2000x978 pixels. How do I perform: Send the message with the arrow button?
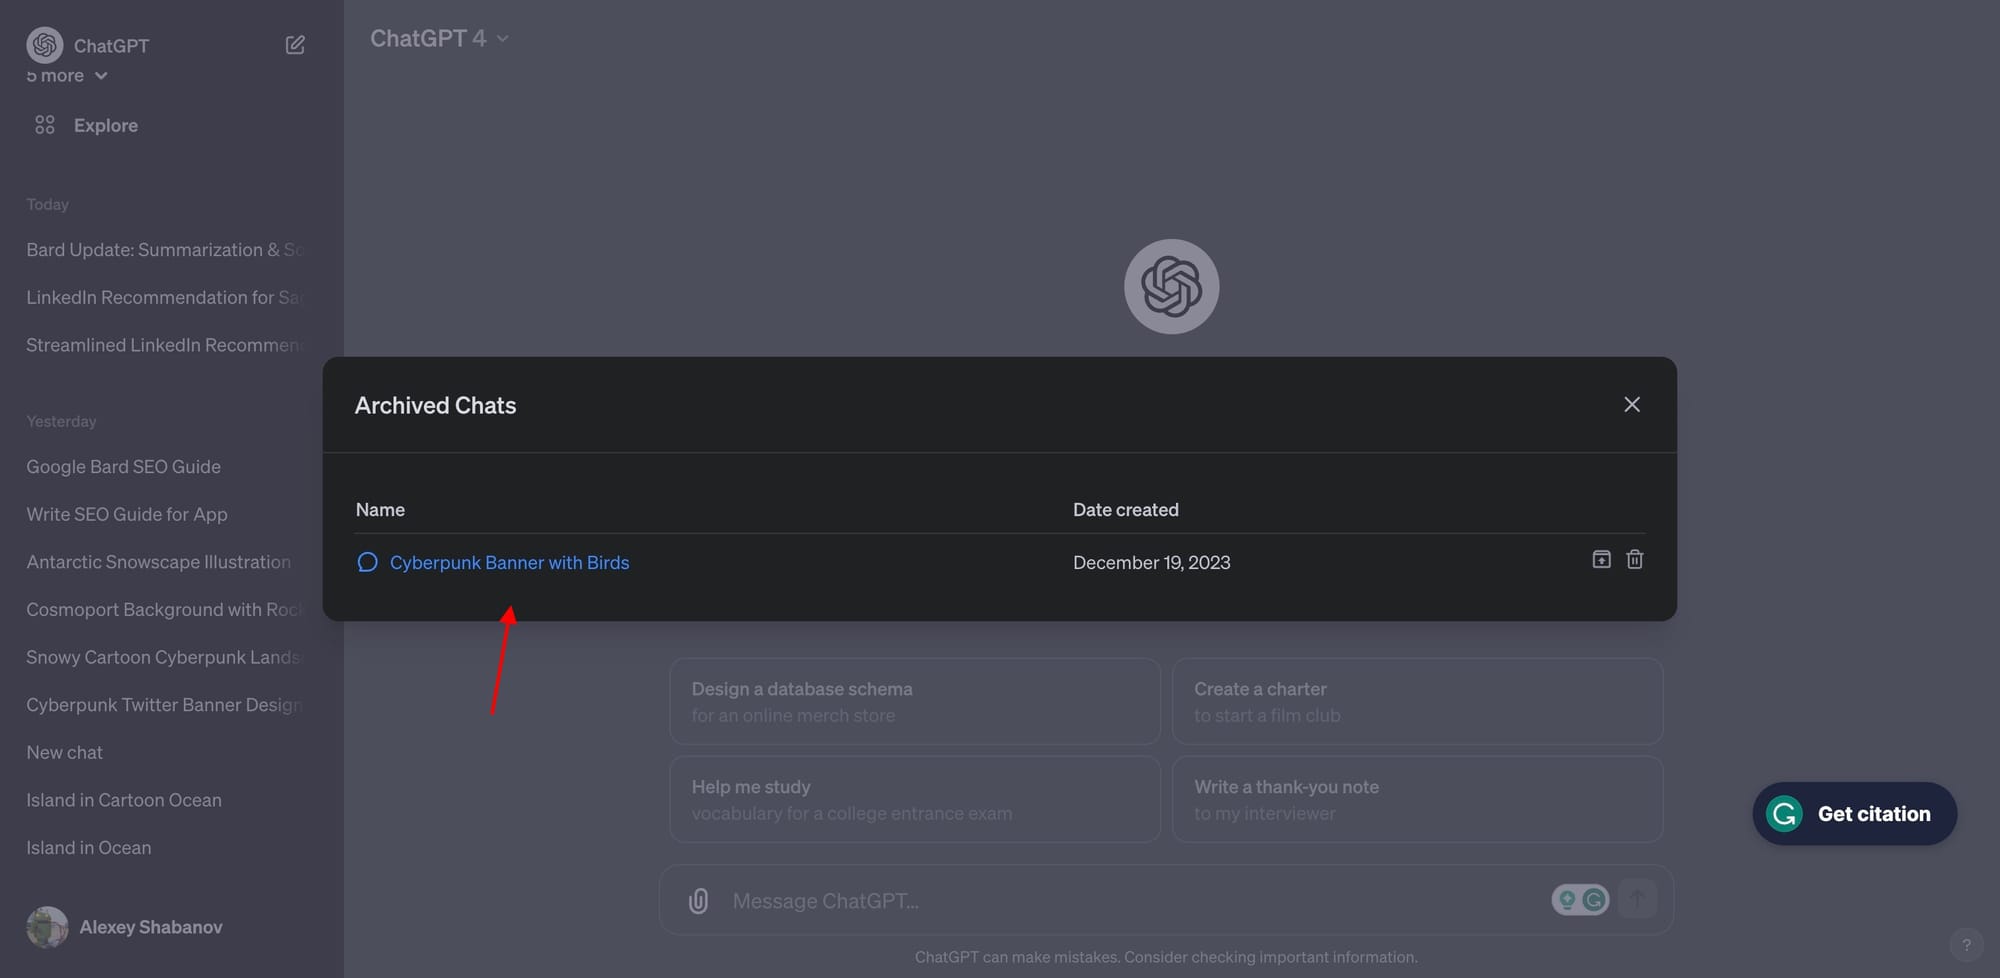pyautogui.click(x=1637, y=899)
